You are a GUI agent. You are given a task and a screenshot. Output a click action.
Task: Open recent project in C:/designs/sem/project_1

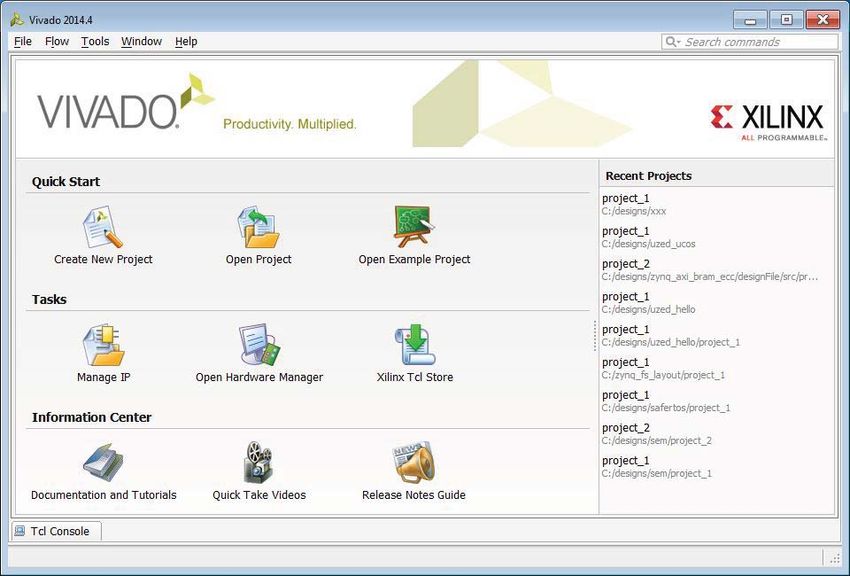717,467
